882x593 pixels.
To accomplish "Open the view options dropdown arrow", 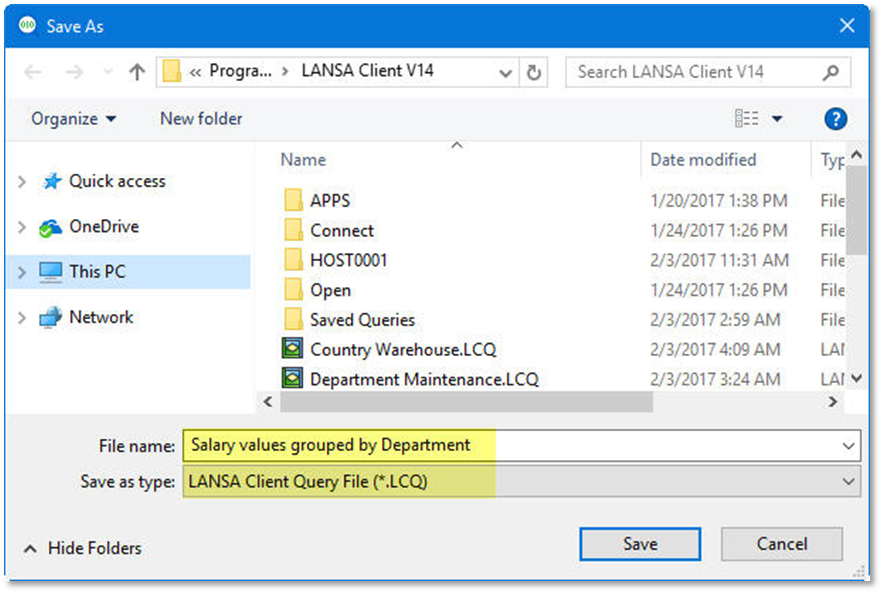I will [x=777, y=119].
